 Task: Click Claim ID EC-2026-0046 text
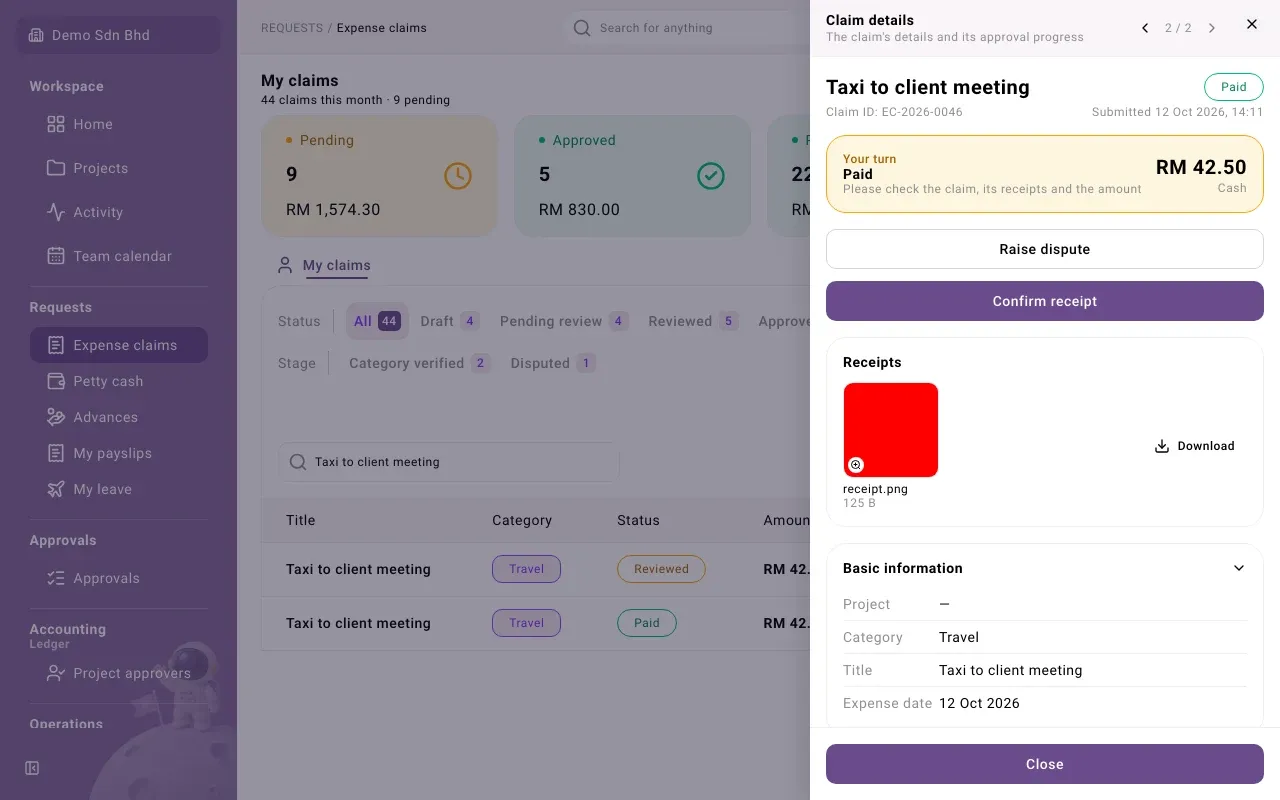coord(894,112)
